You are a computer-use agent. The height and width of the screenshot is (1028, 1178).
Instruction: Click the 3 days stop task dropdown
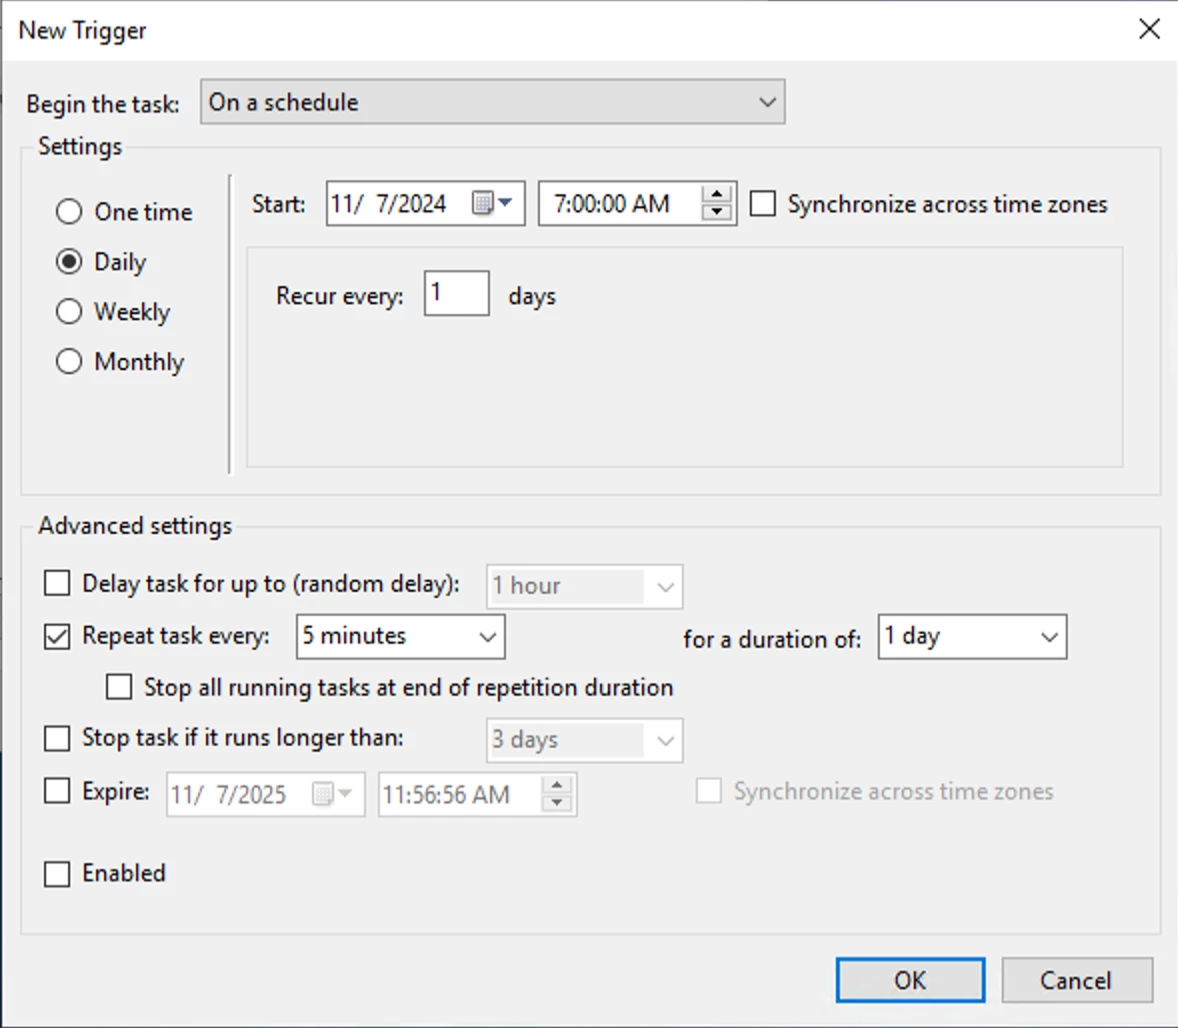[584, 740]
